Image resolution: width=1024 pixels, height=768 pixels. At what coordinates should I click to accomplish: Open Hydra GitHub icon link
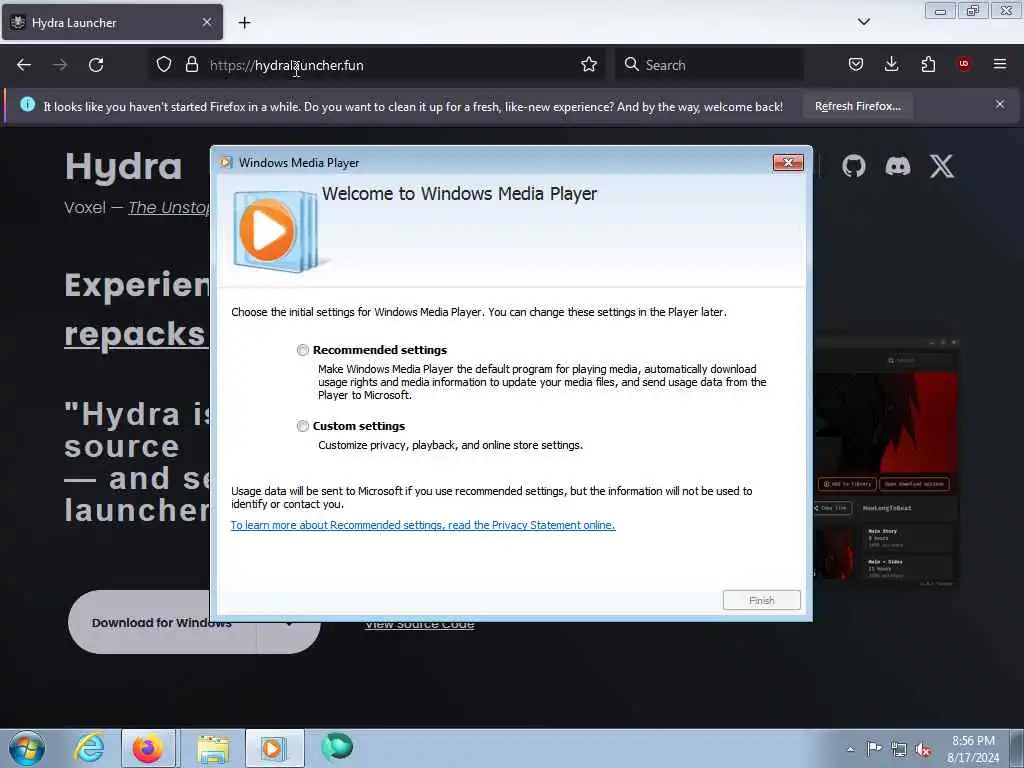[x=854, y=166]
